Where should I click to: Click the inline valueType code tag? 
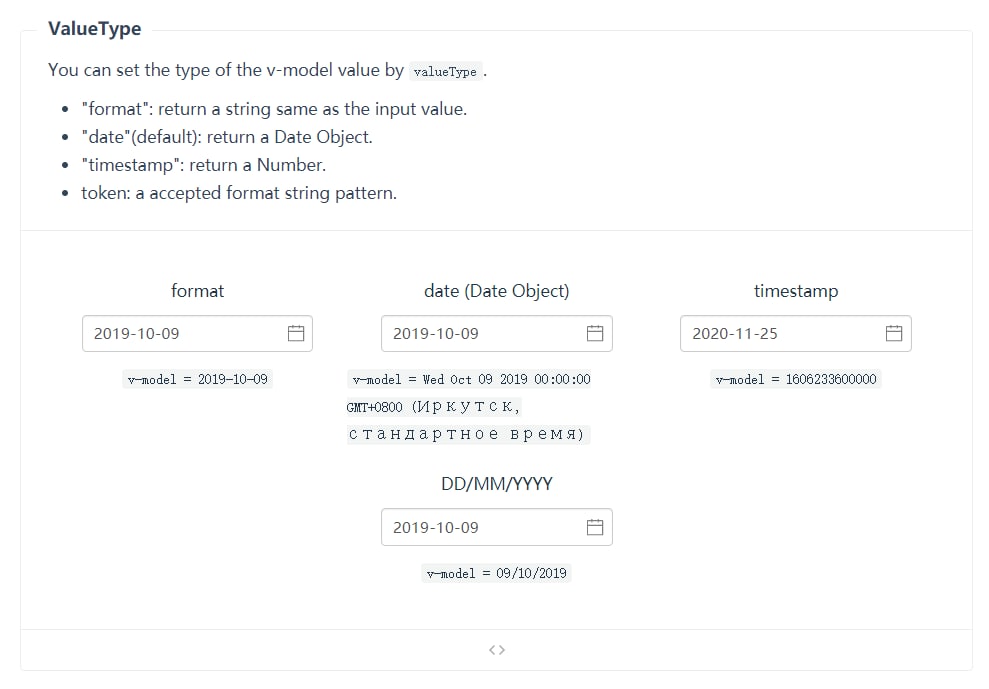[x=445, y=71]
